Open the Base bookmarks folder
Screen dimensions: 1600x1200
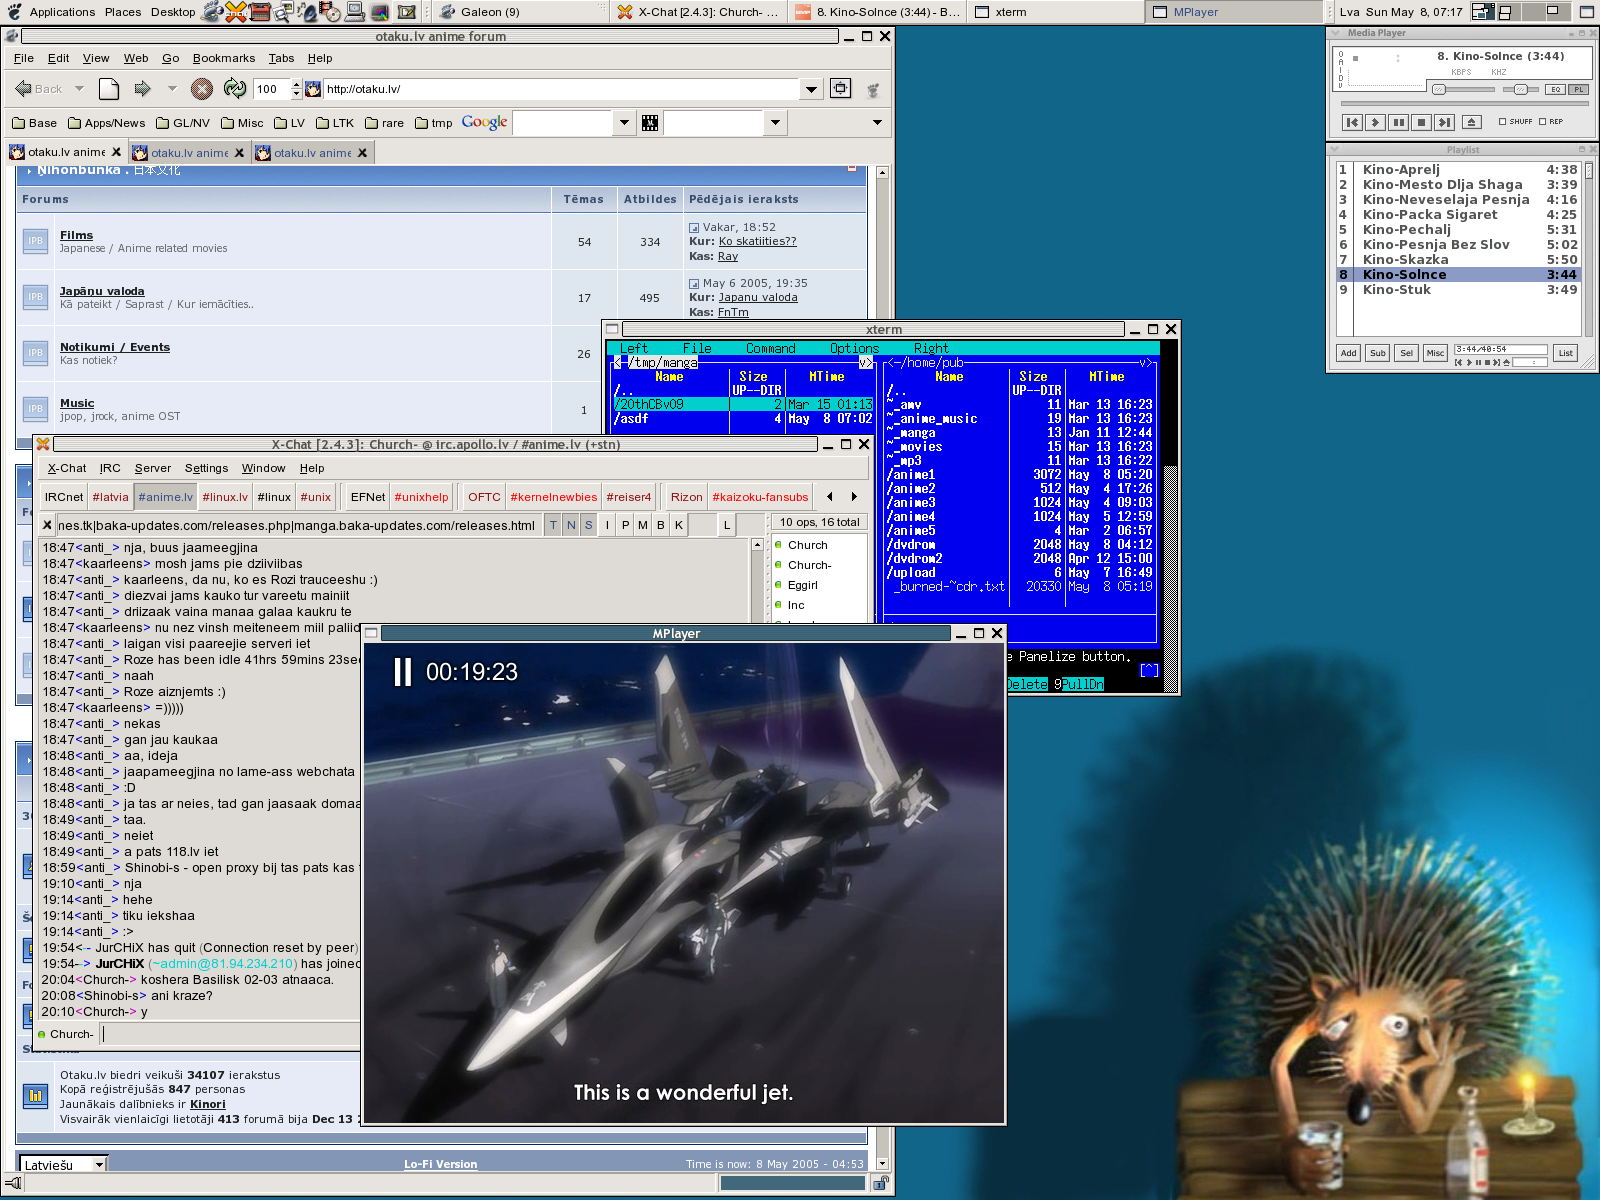[x=35, y=123]
